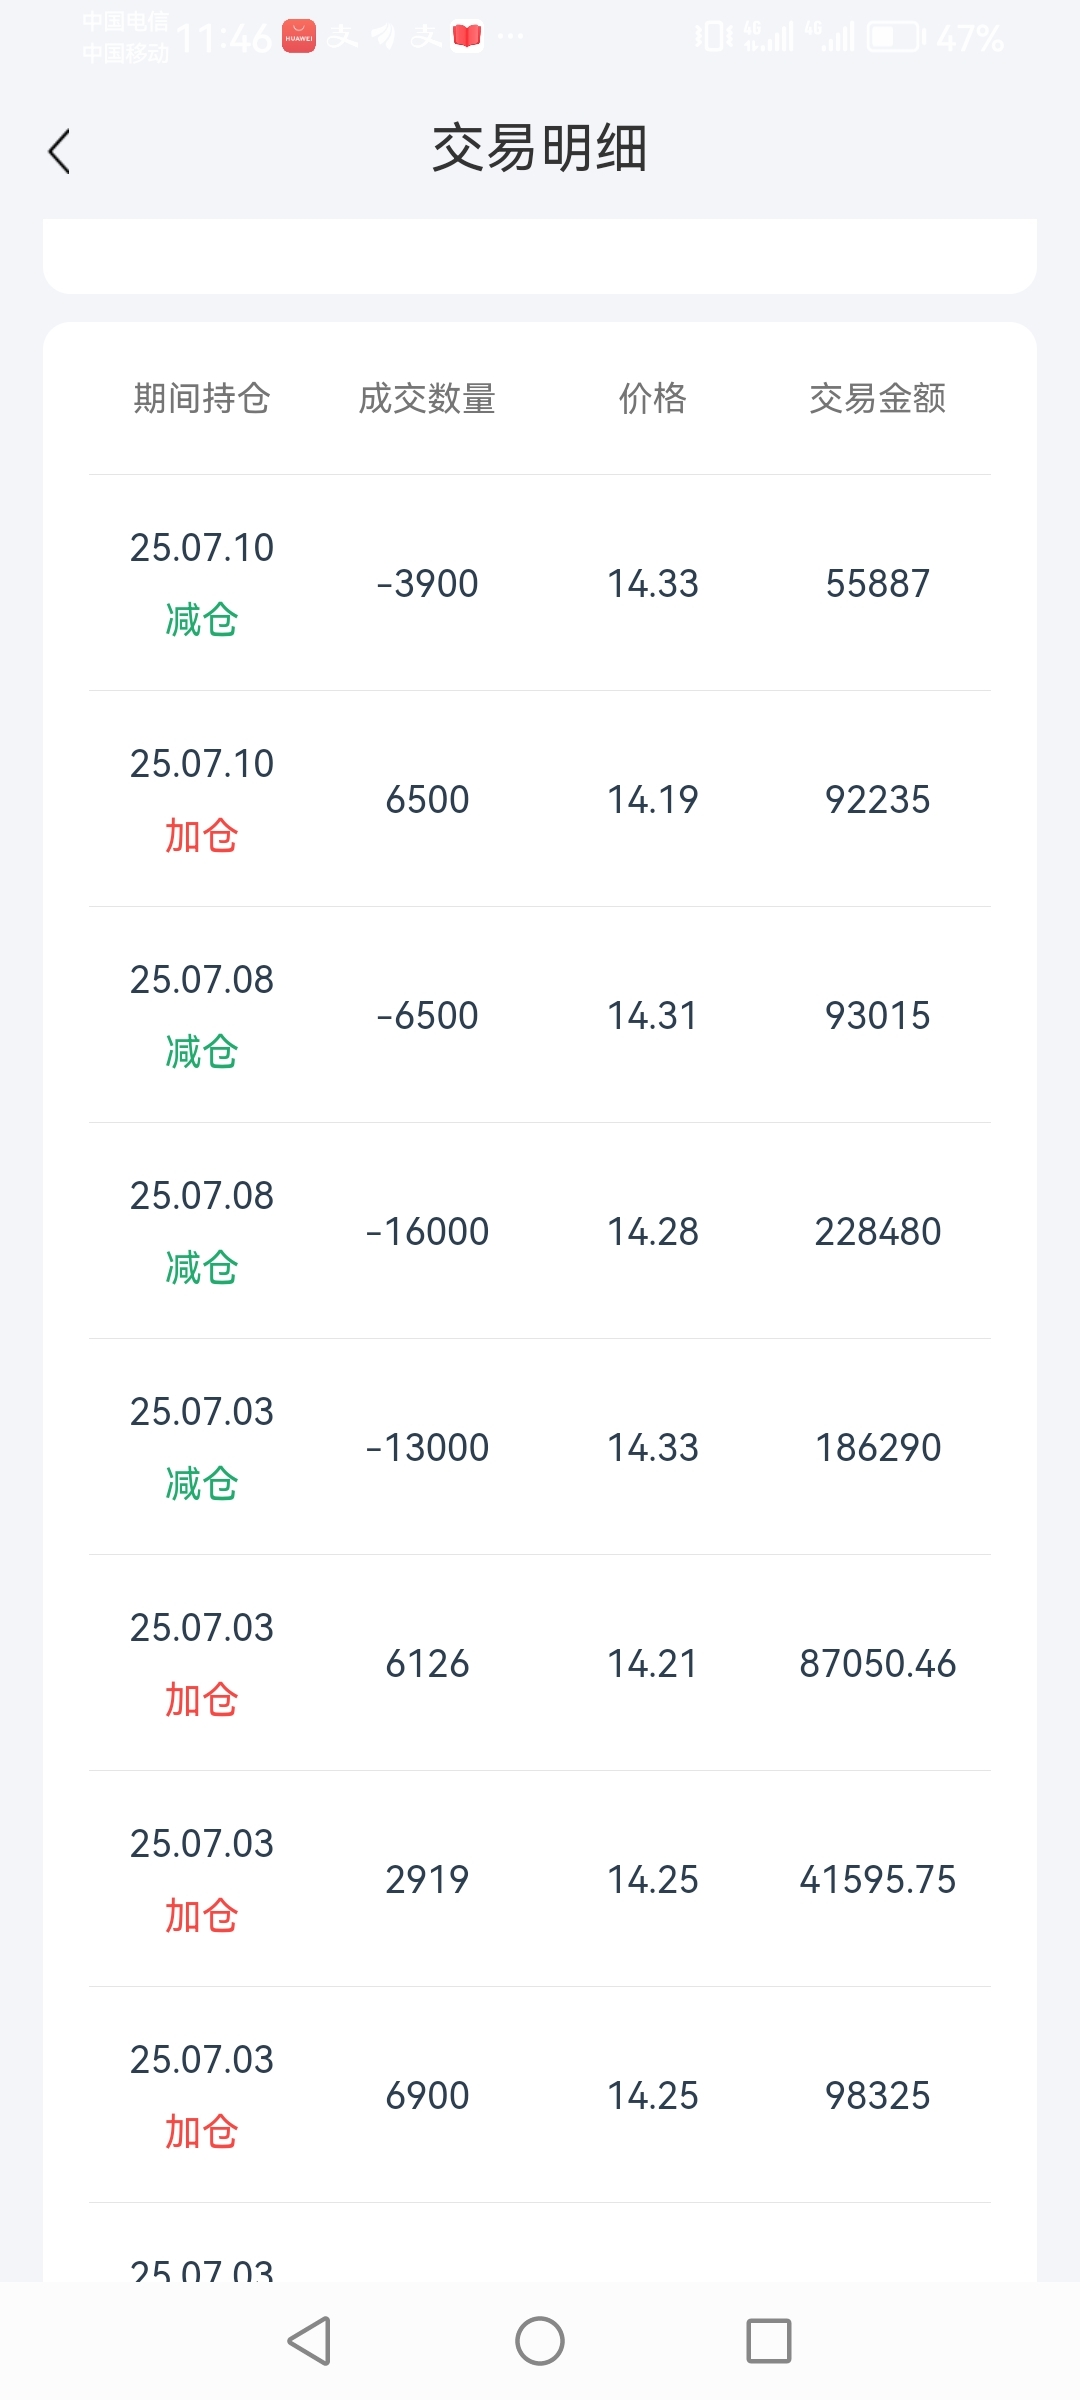Image resolution: width=1080 pixels, height=2400 pixels.
Task: Tap the -16000 quantity on 25.07.08
Action: pyautogui.click(x=427, y=1231)
